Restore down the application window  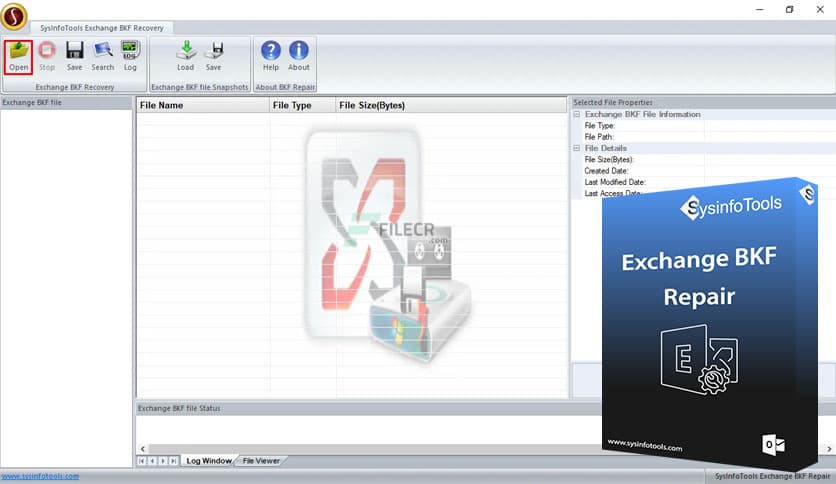coord(790,10)
